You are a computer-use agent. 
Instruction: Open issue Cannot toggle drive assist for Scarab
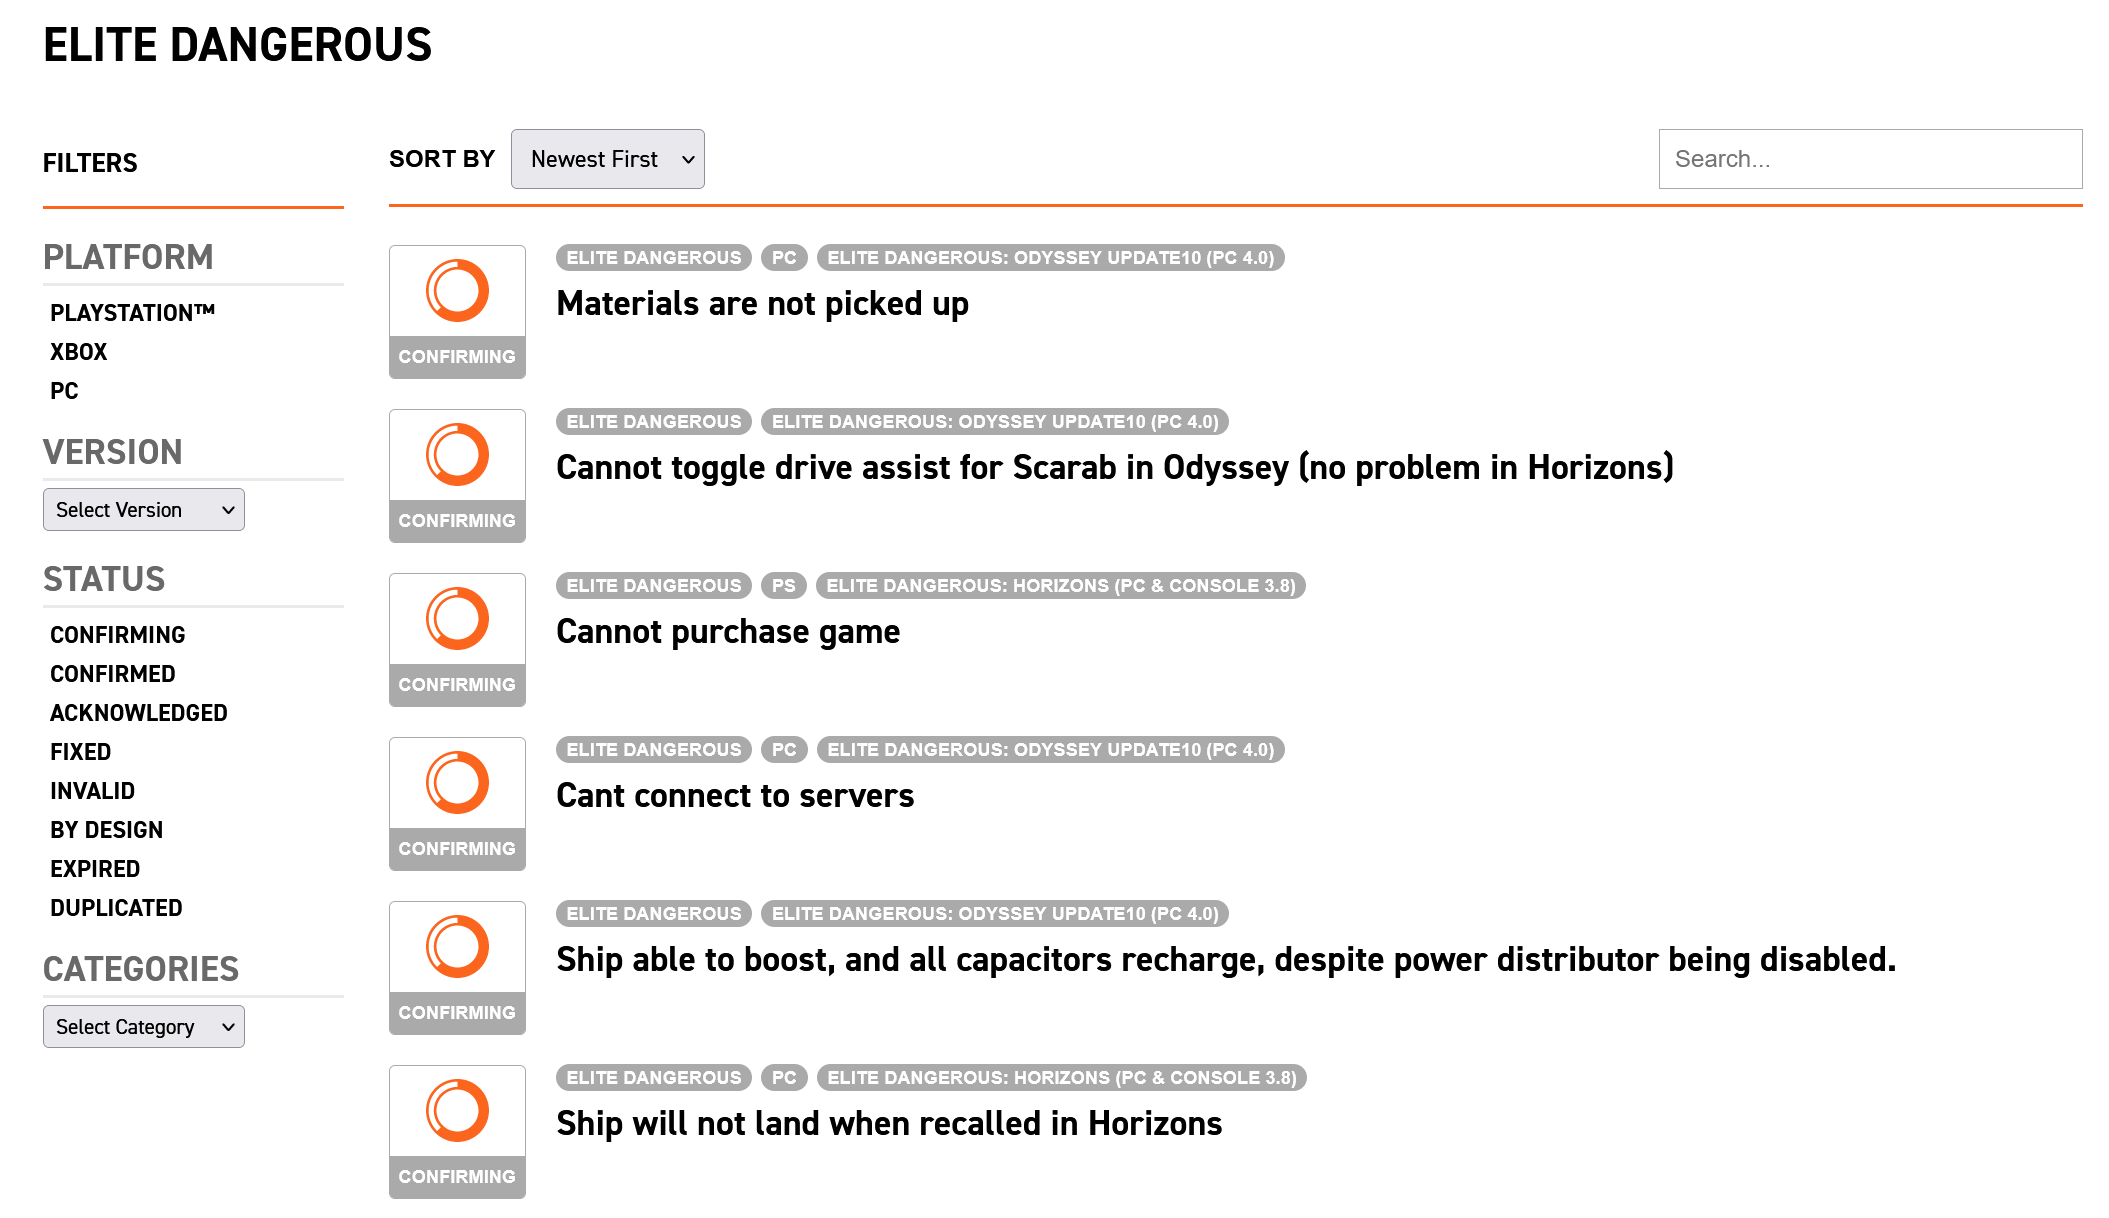point(1115,468)
